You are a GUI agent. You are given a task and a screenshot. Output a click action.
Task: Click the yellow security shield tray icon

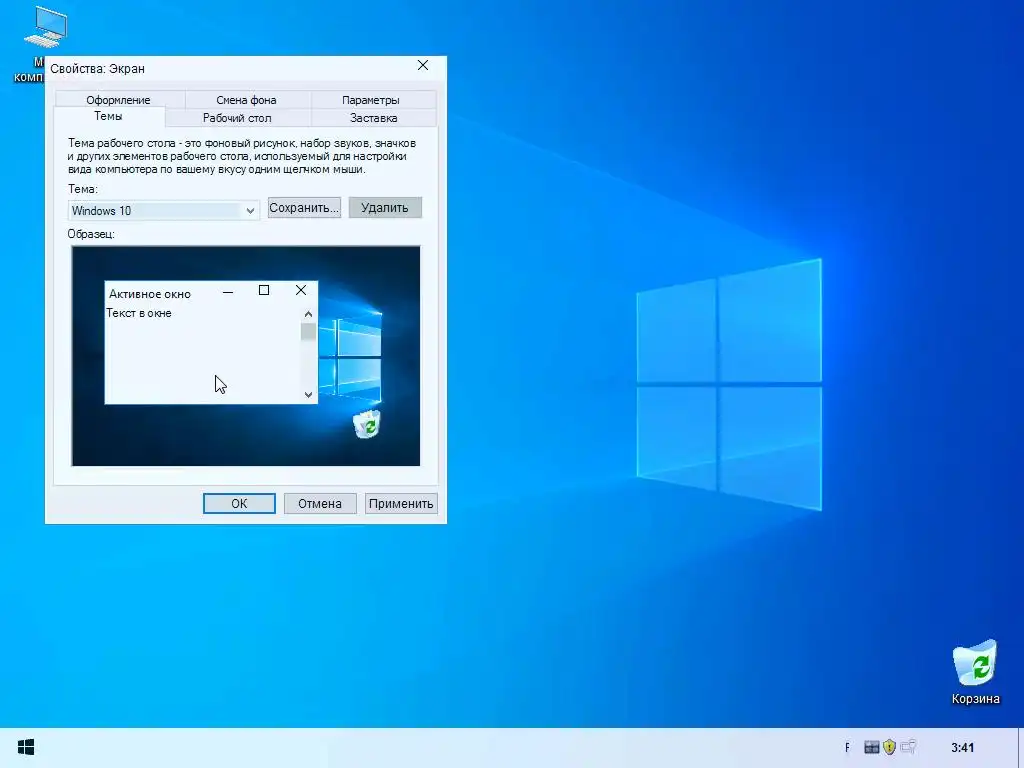pos(889,746)
